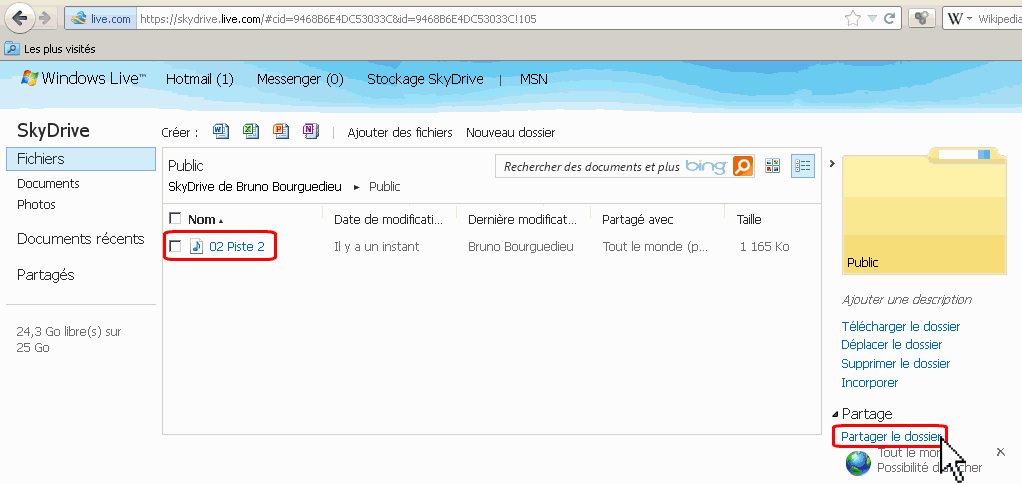Create a new OneNote notebook icon
The width and height of the screenshot is (1022, 484).
click(x=311, y=132)
